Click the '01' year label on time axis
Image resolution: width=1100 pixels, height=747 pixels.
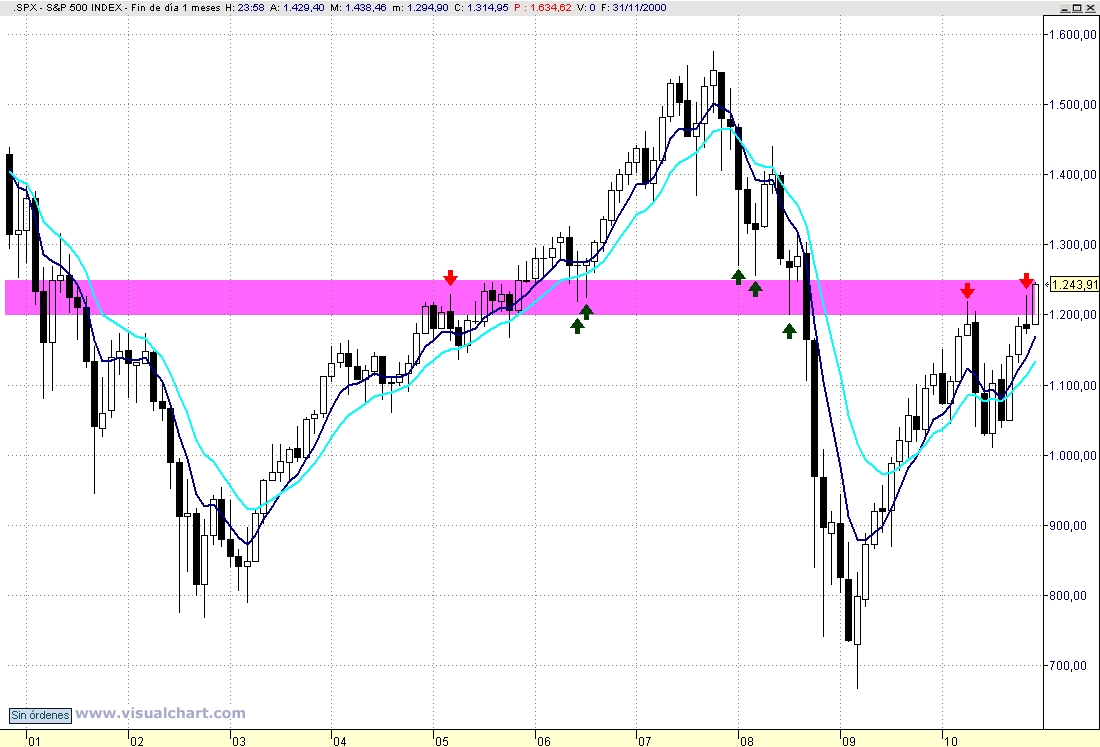coord(34,741)
